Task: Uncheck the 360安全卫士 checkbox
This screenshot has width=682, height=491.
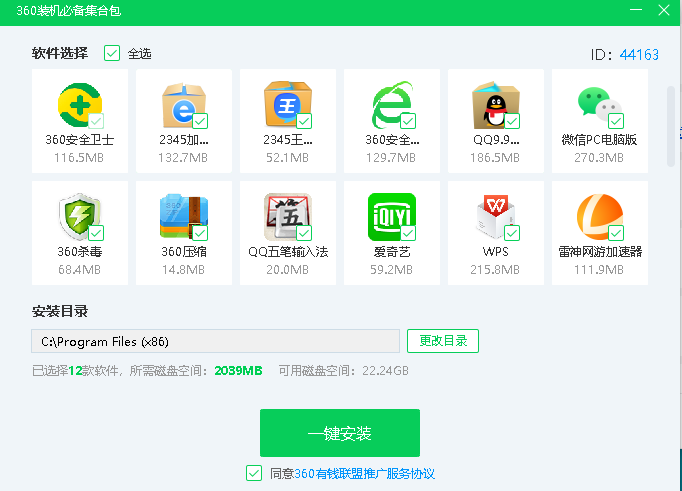Action: click(x=96, y=121)
